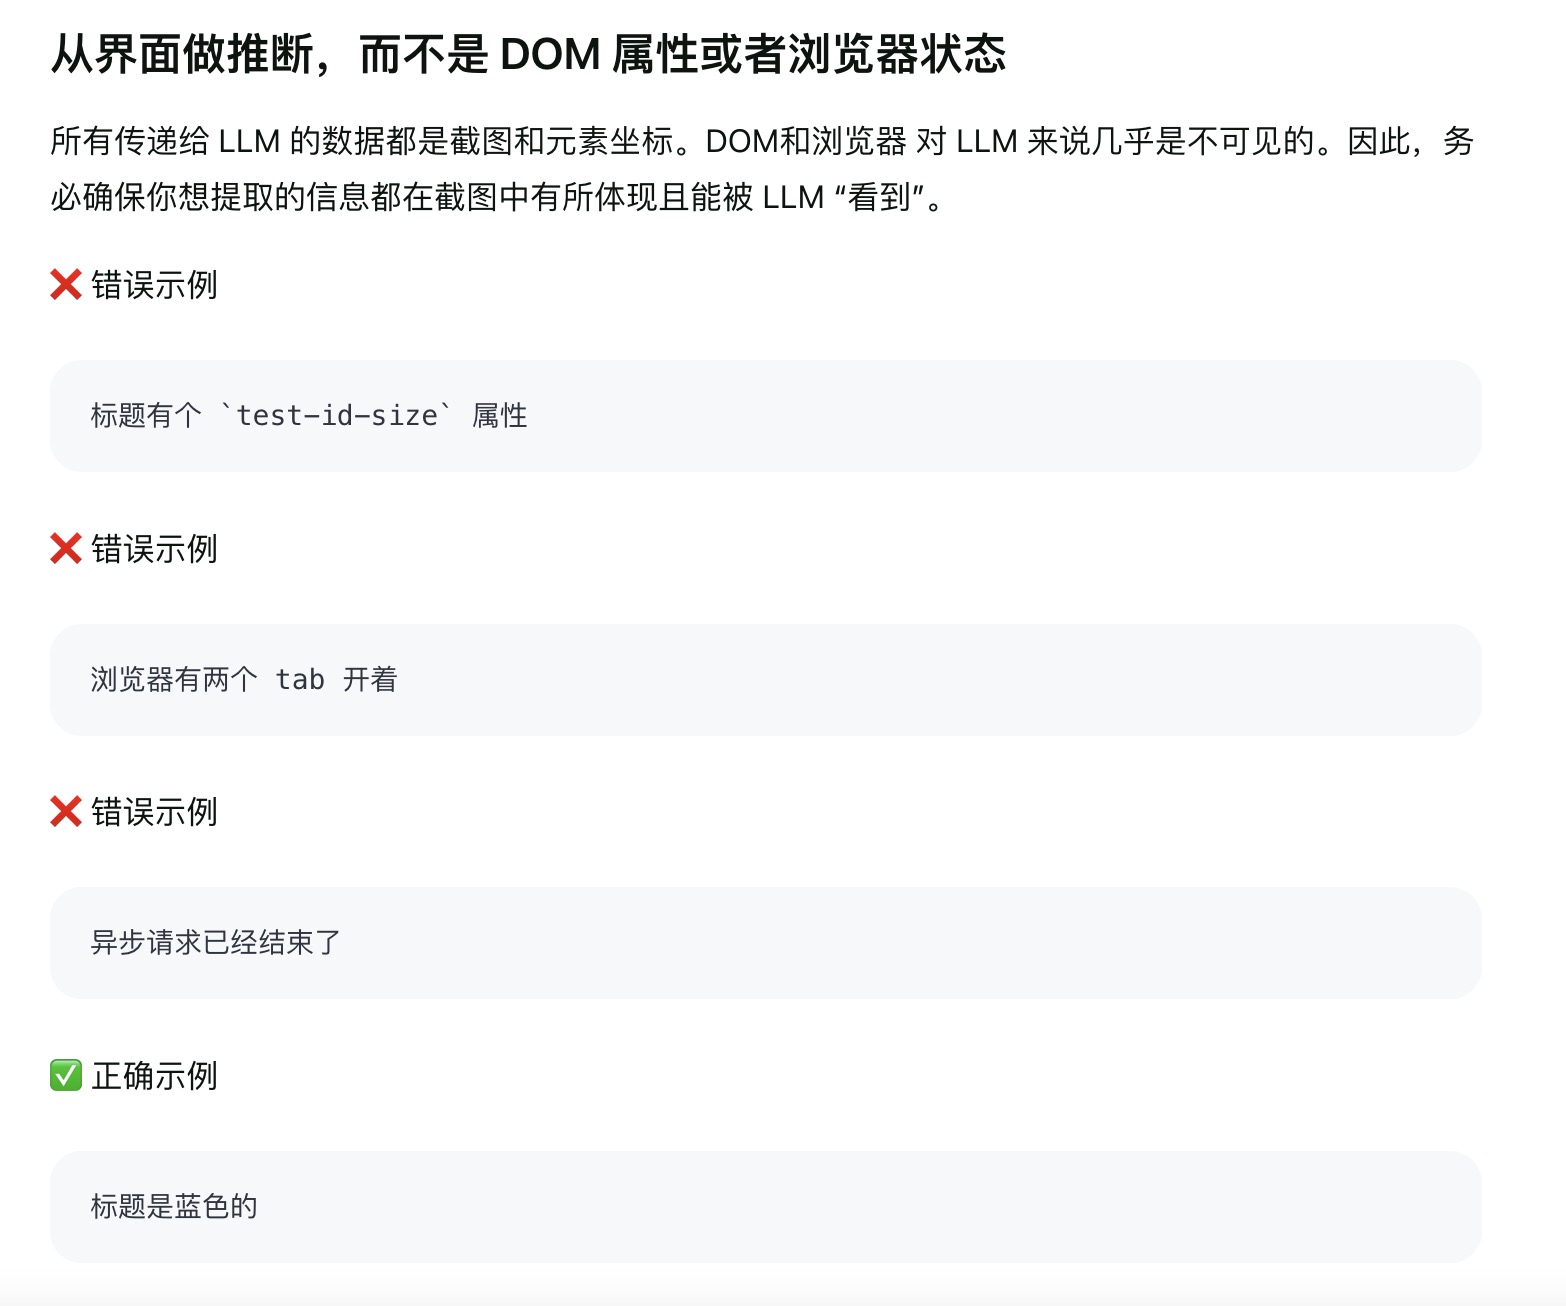The width and height of the screenshot is (1566, 1306).
Task: Click the word DOM in the heading
Action: pos(549,54)
